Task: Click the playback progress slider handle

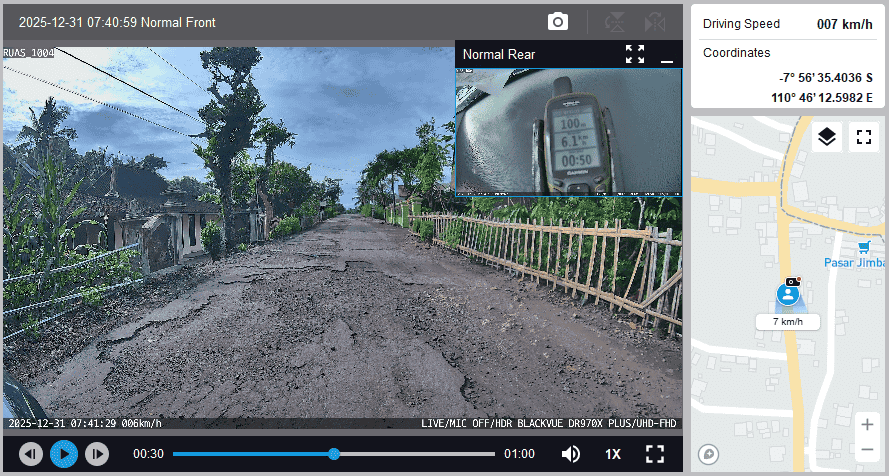Action: coord(334,454)
